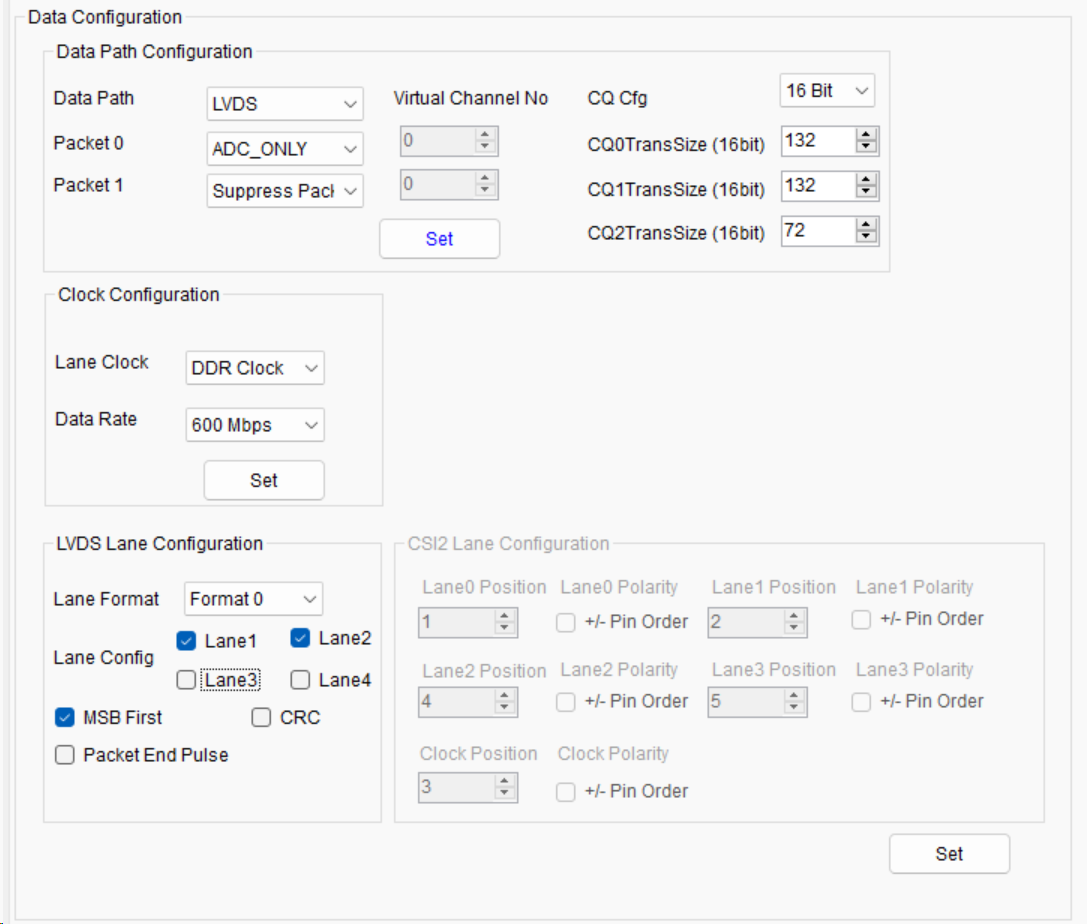
Task: Open Data Rate 600 Mbps dropdown
Action: tap(254, 425)
